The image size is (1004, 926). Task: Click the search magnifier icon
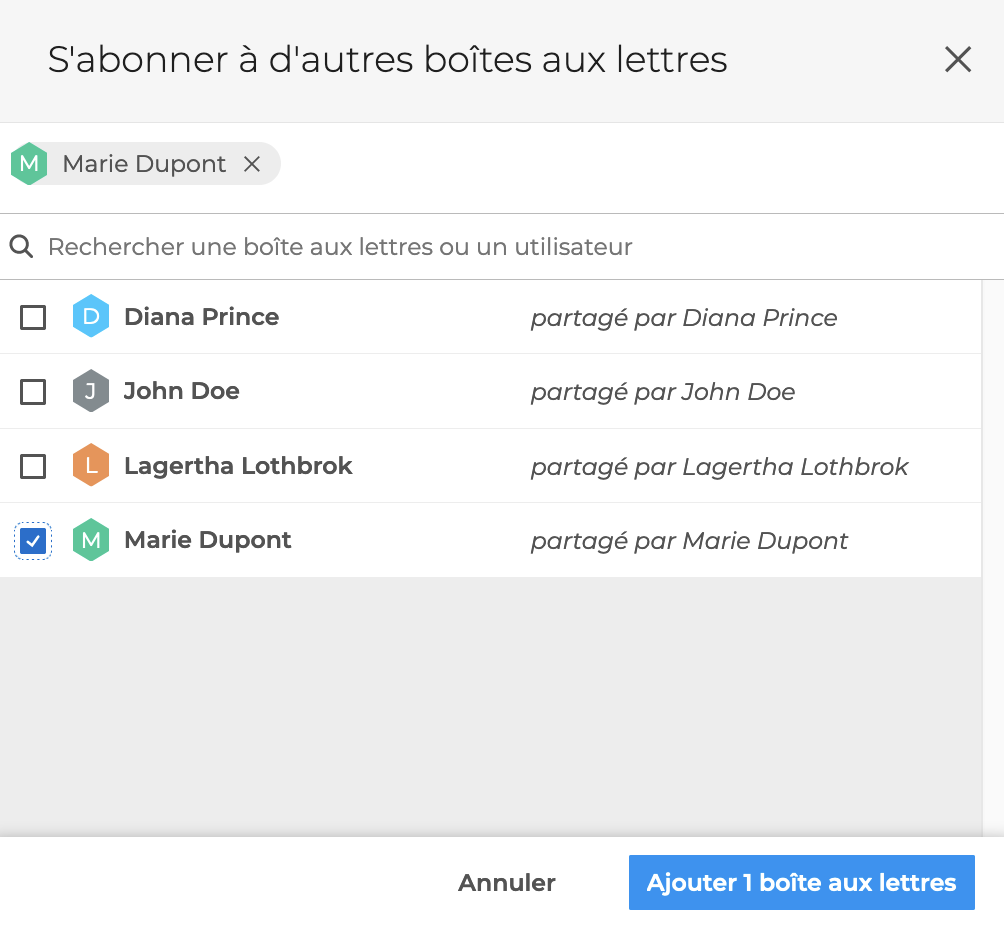tap(21, 246)
